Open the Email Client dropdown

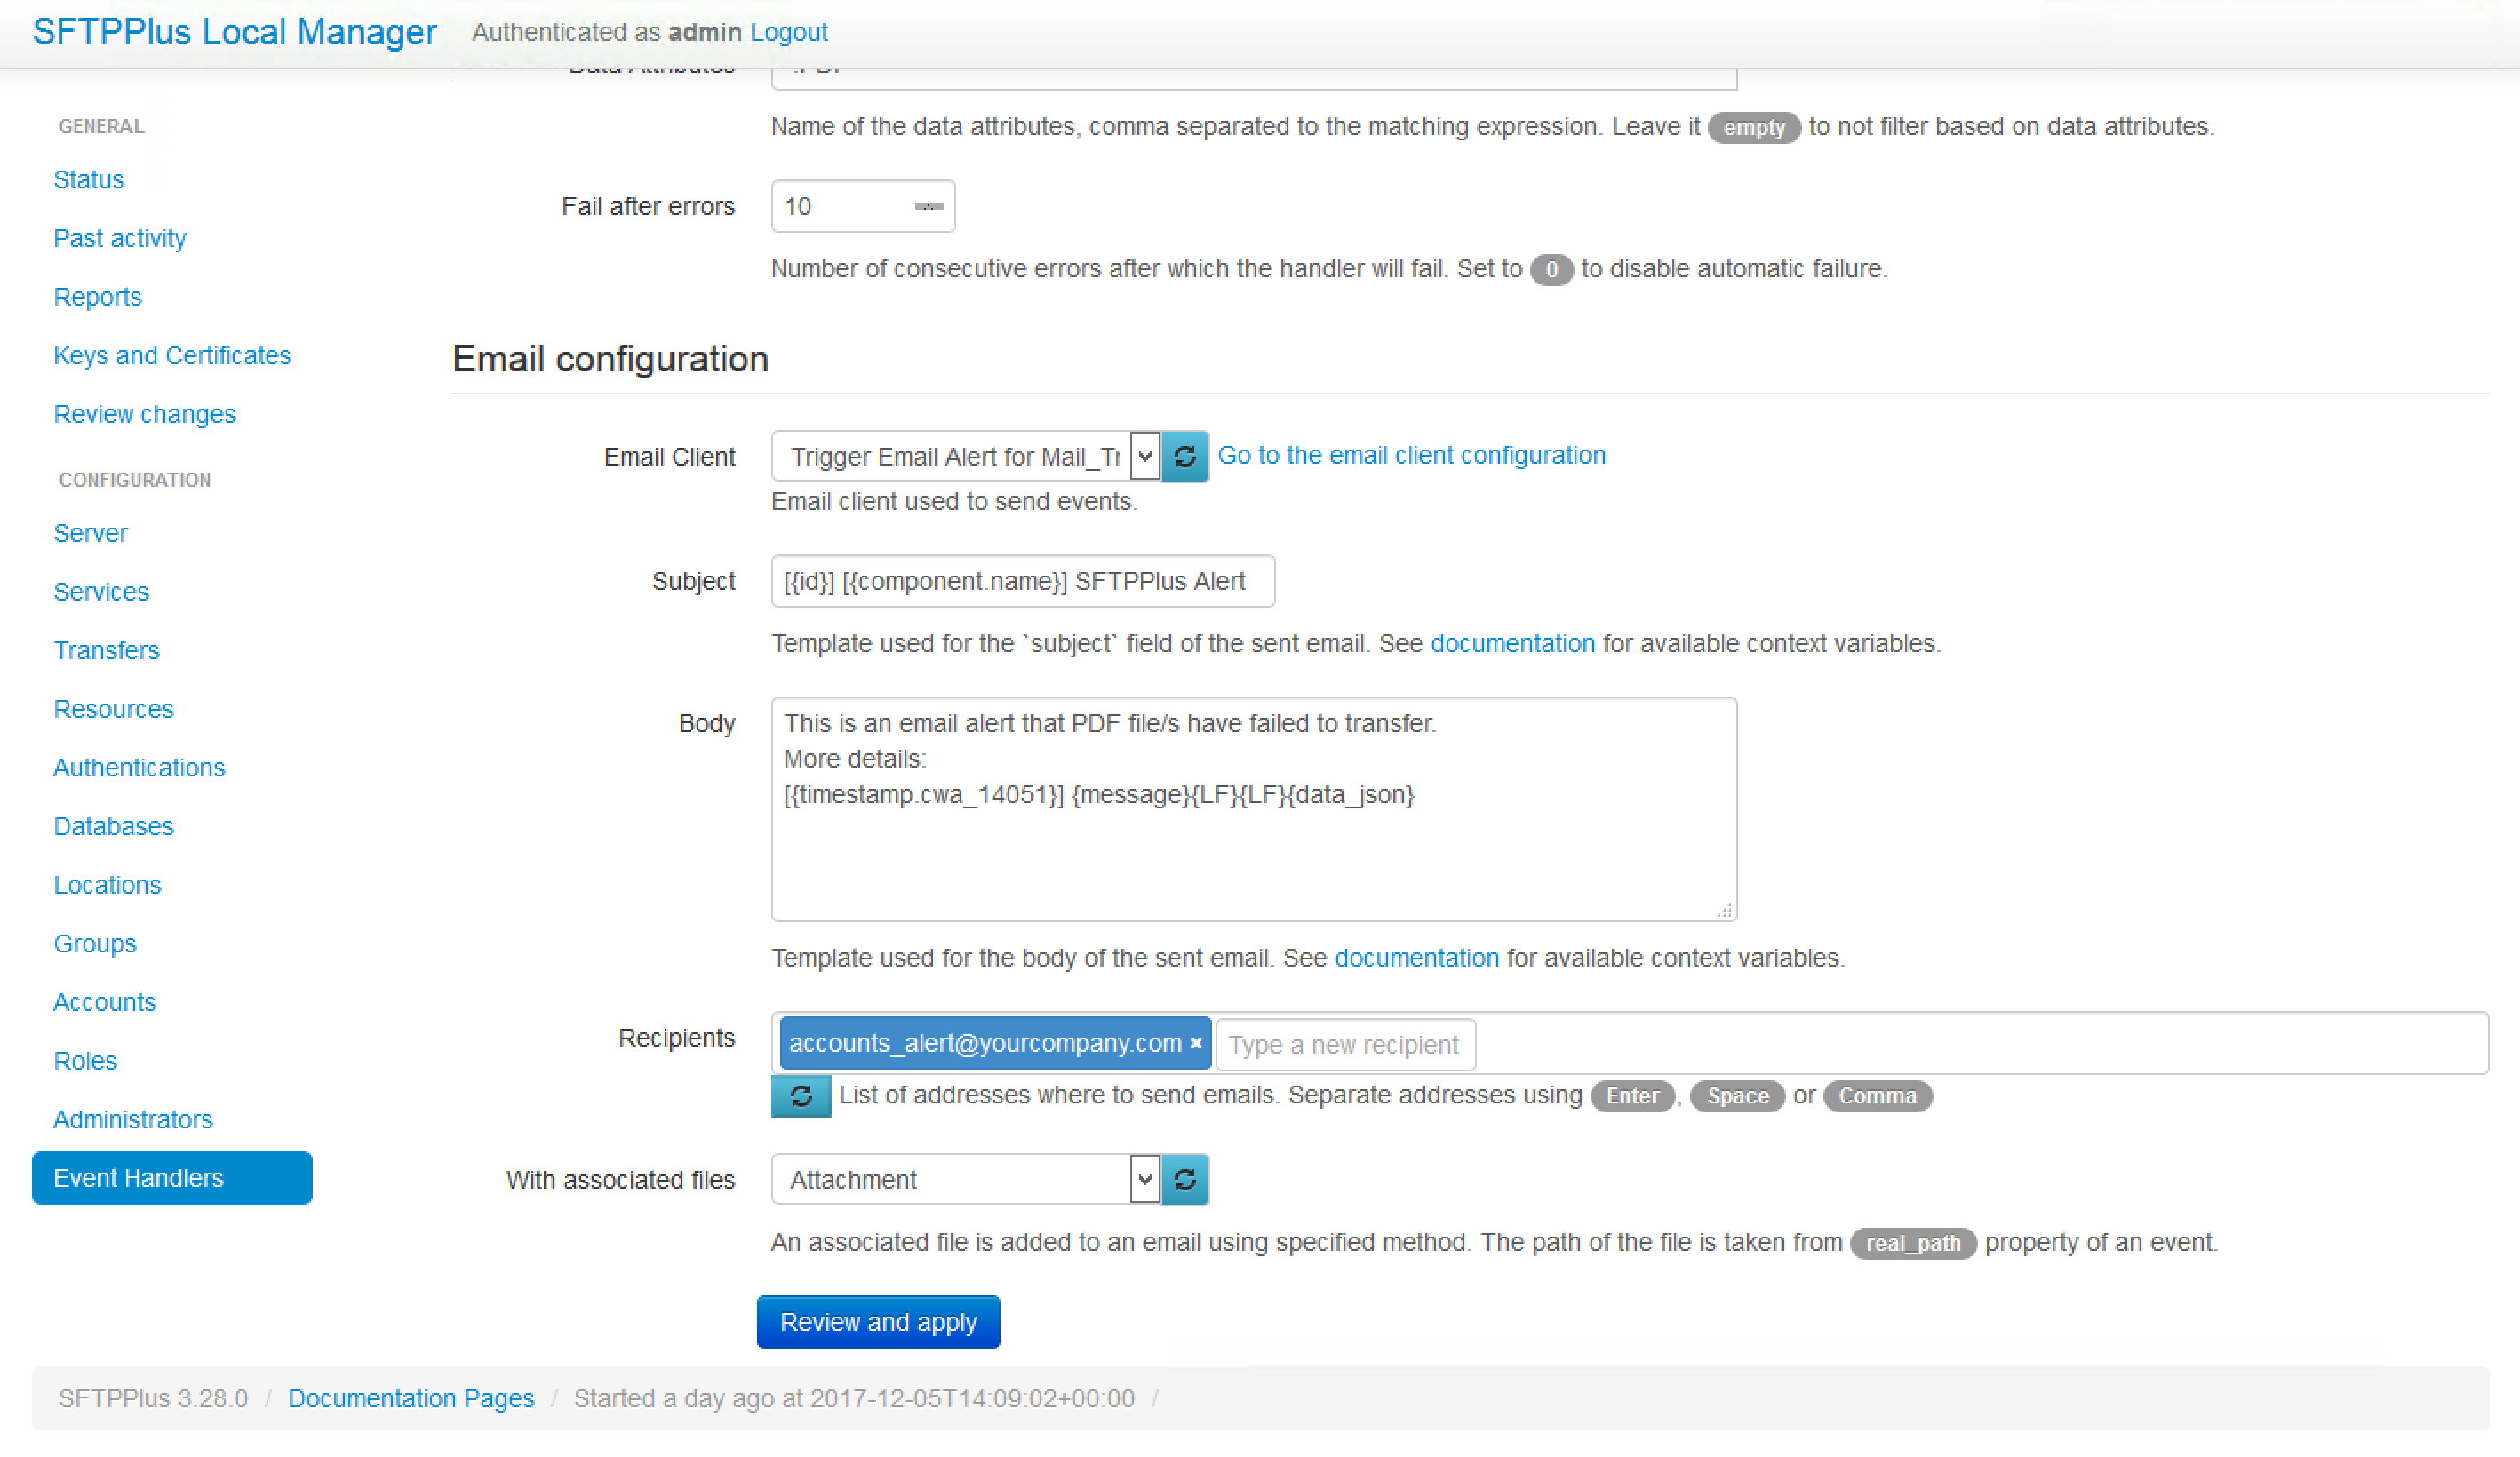[1145, 457]
